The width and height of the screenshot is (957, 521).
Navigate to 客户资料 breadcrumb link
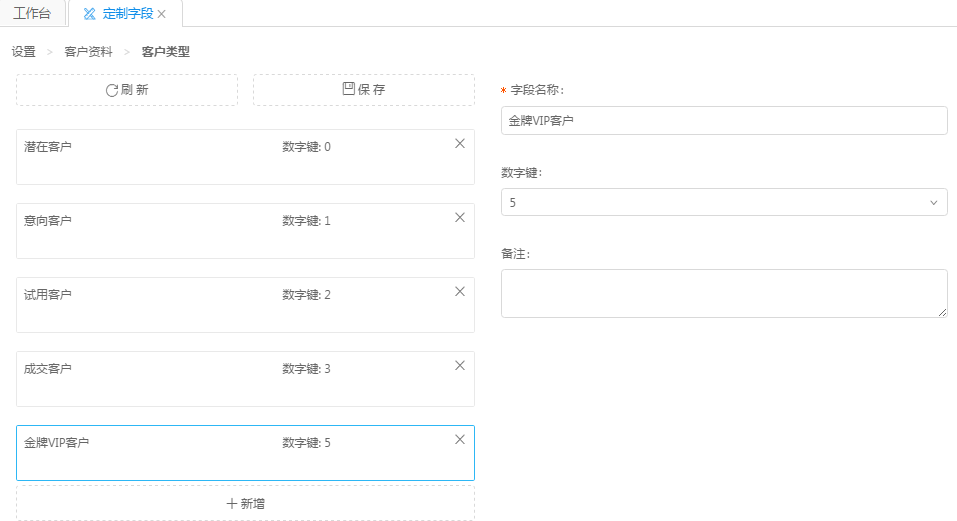point(88,52)
